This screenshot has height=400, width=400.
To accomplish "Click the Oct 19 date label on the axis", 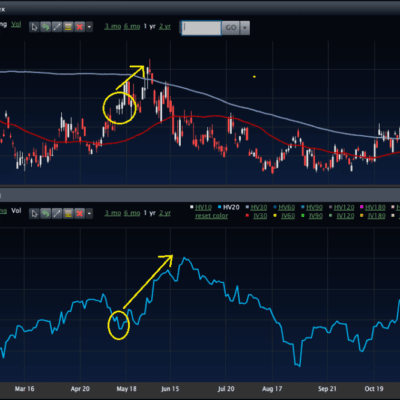I will coord(374,389).
